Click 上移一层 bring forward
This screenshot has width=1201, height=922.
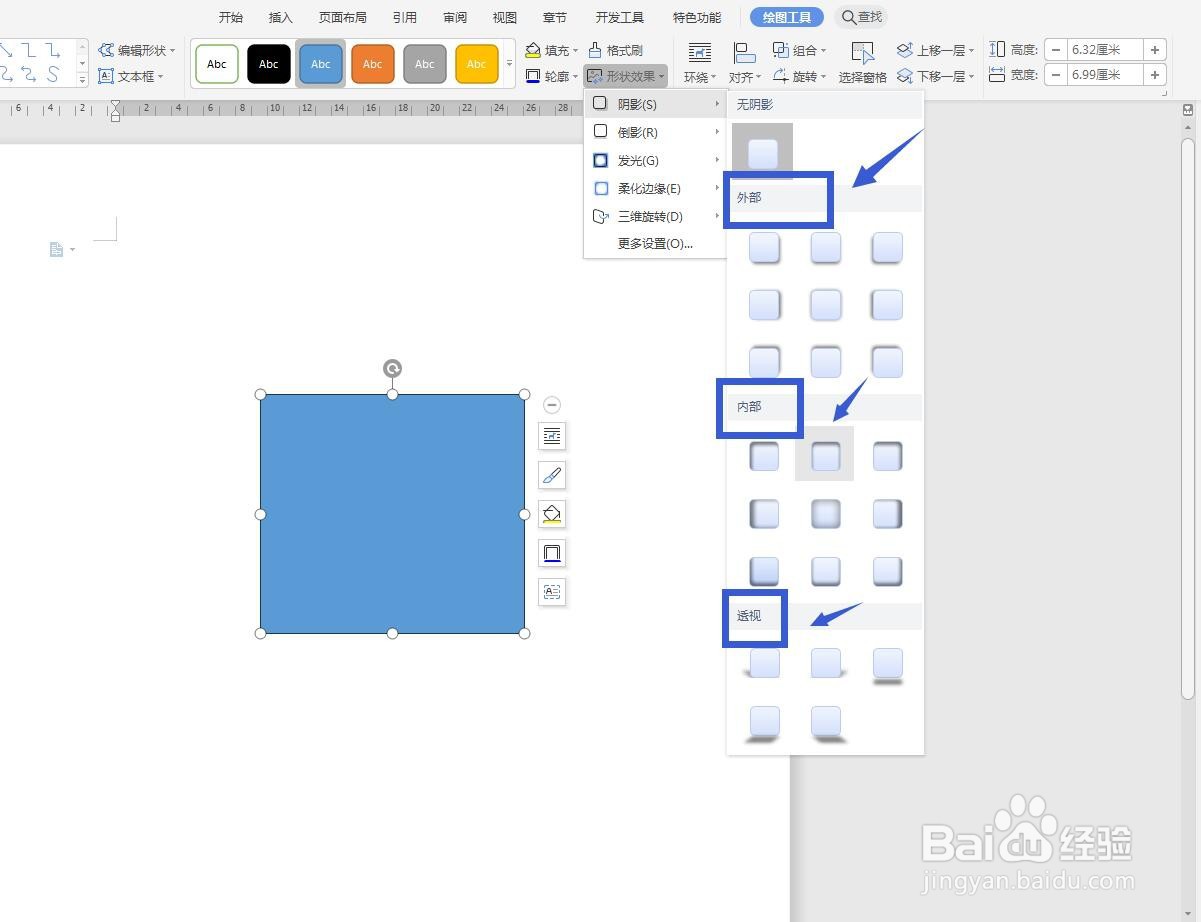(936, 50)
